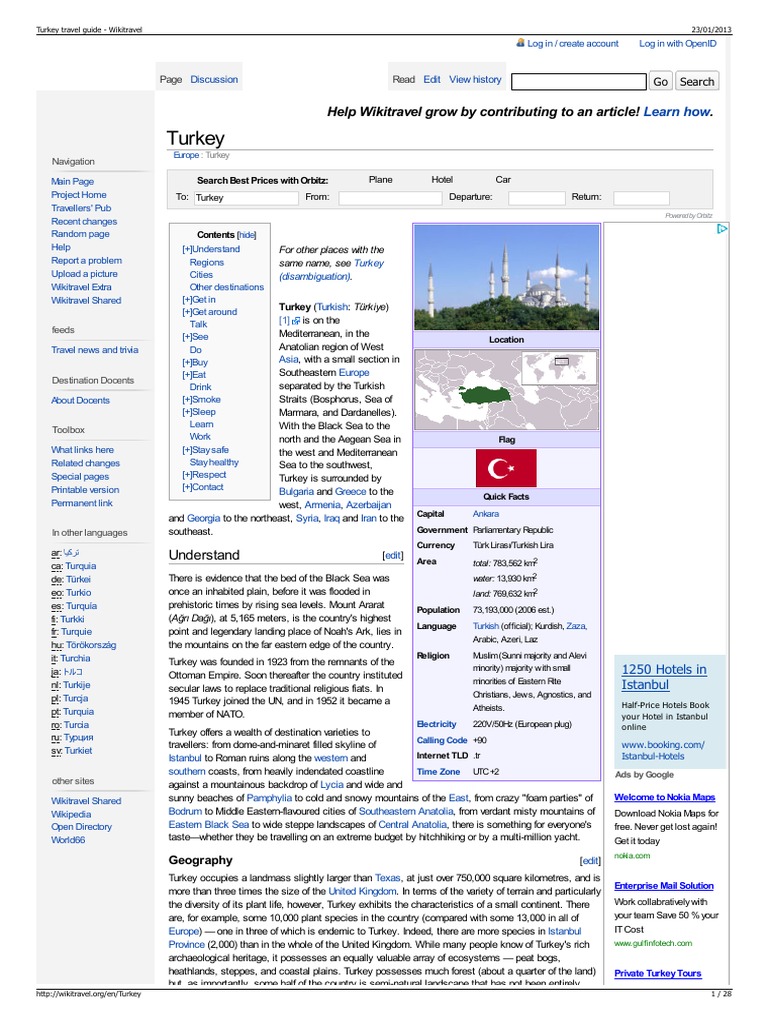Click the Search button
Image resolution: width=768 pixels, height=1024 pixels.
coord(697,82)
